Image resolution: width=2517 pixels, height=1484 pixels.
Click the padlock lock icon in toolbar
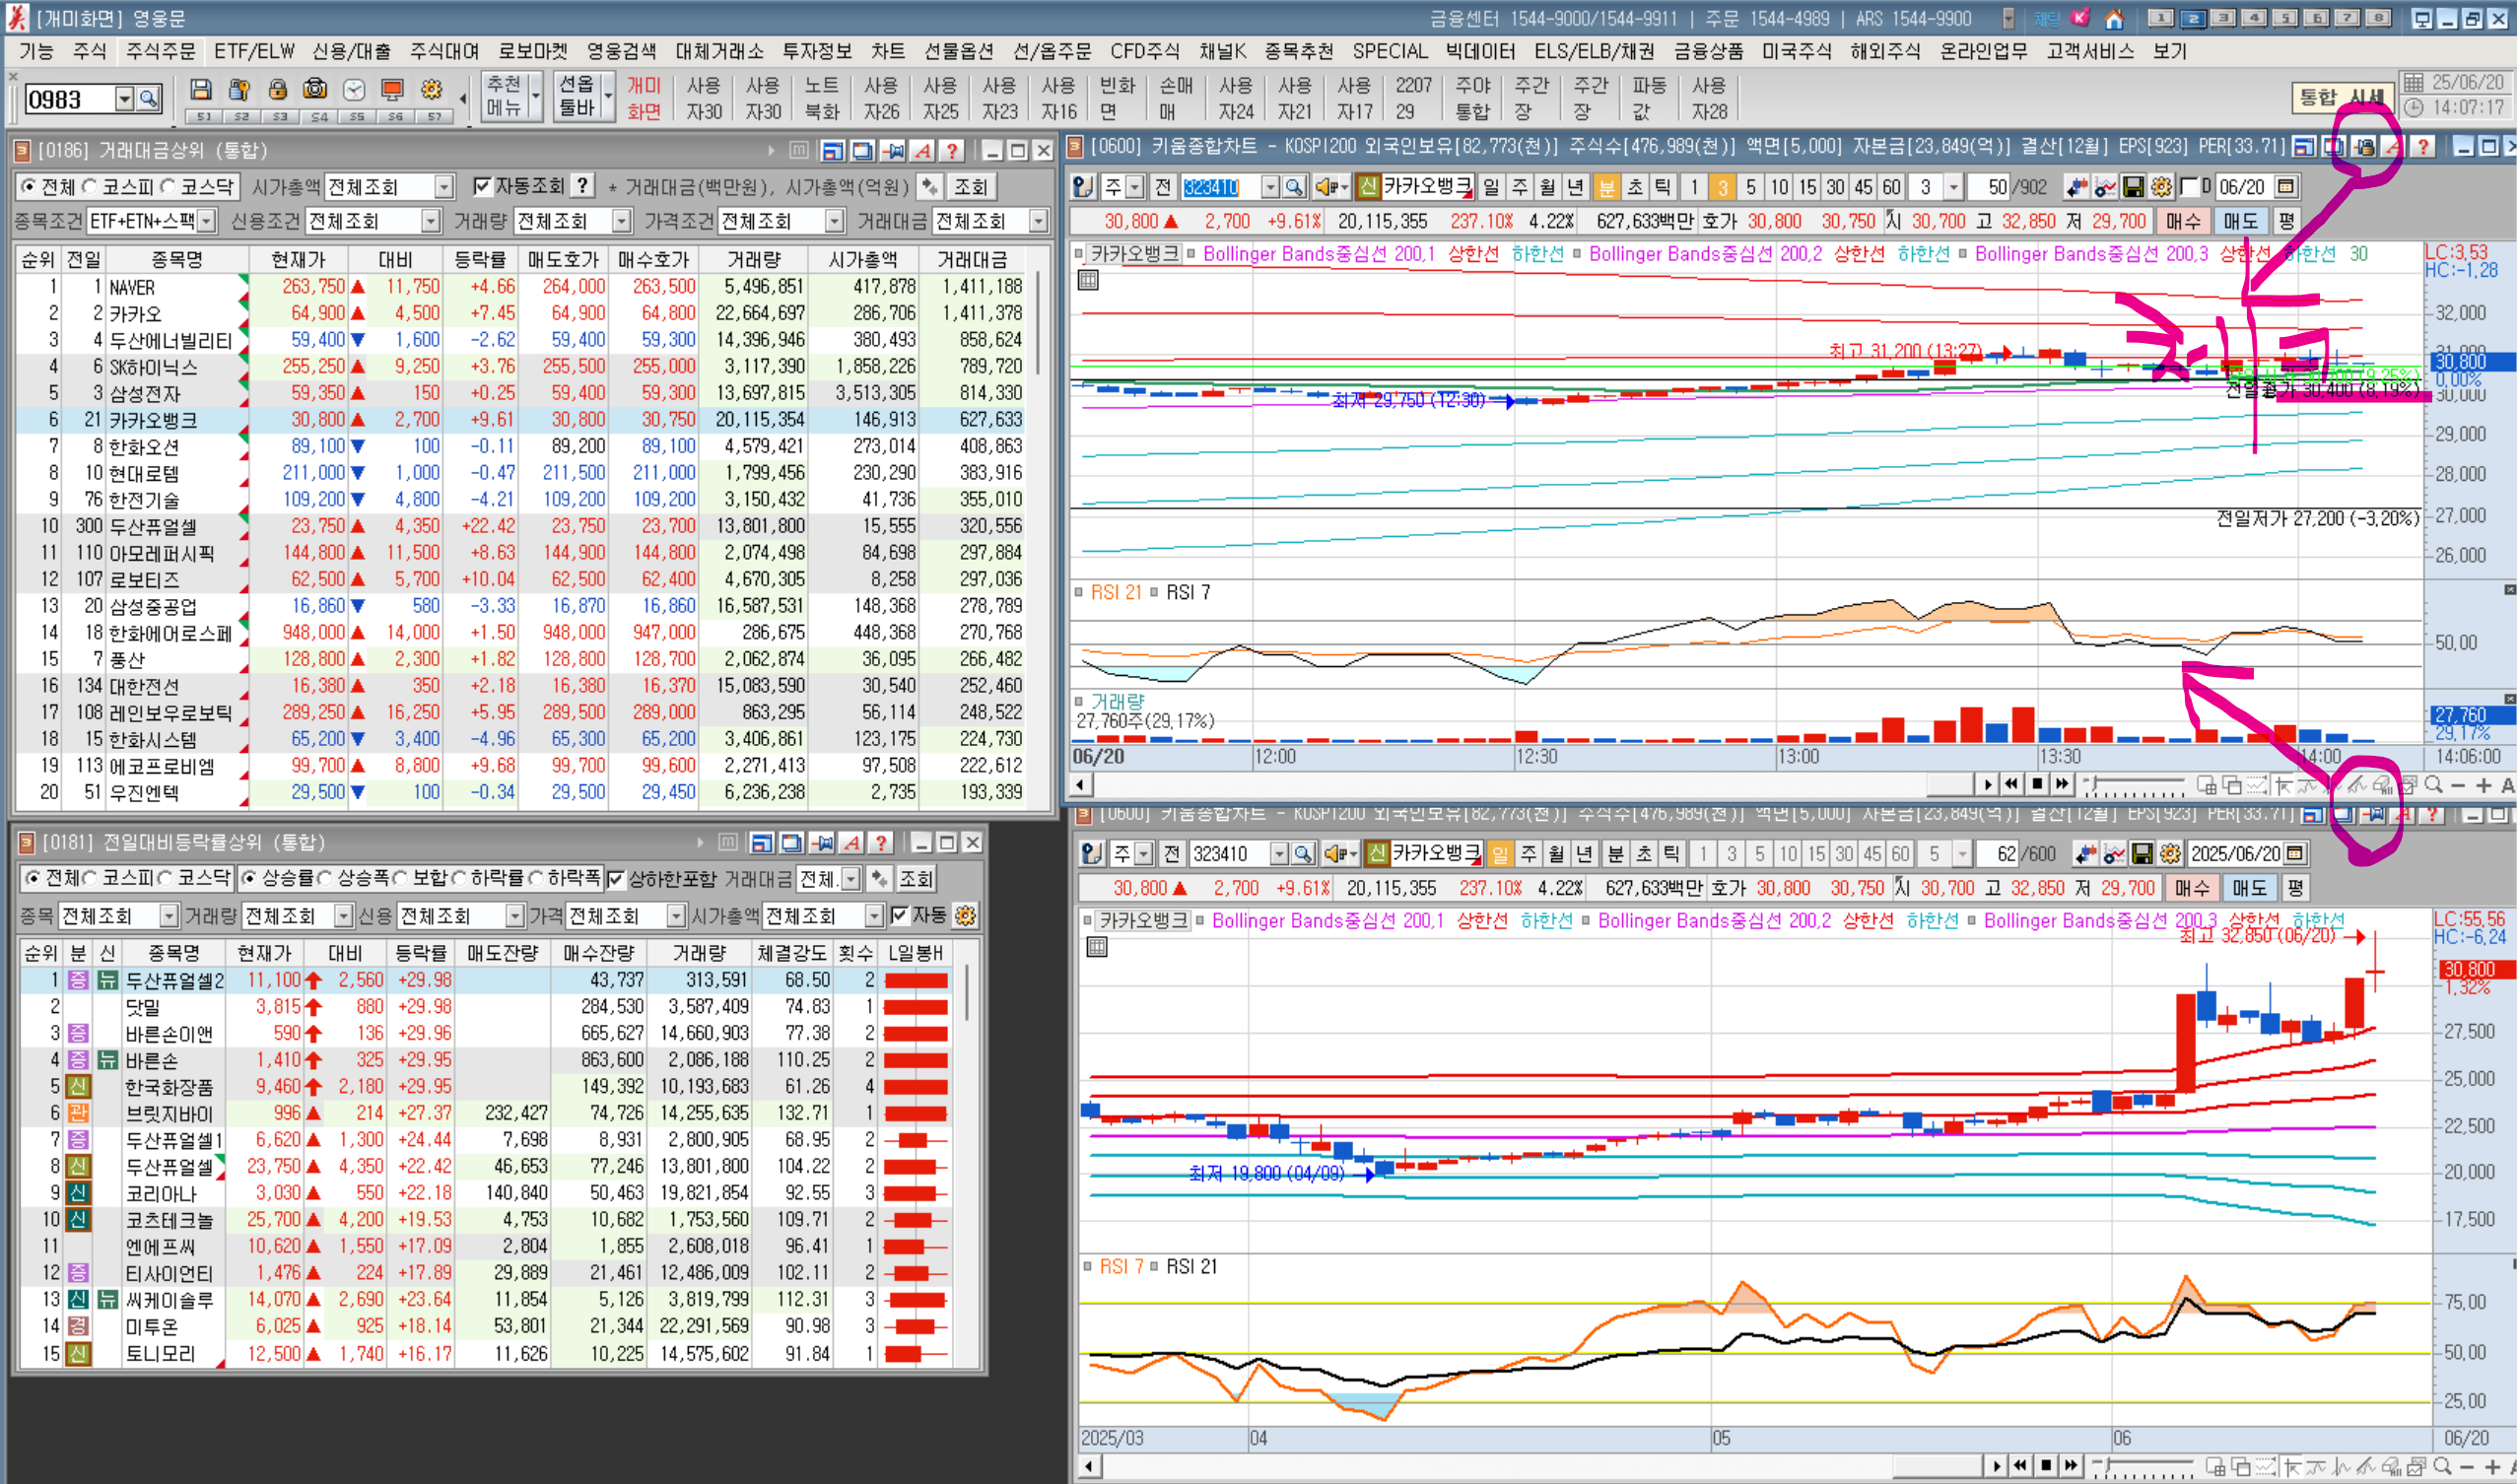coord(277,90)
